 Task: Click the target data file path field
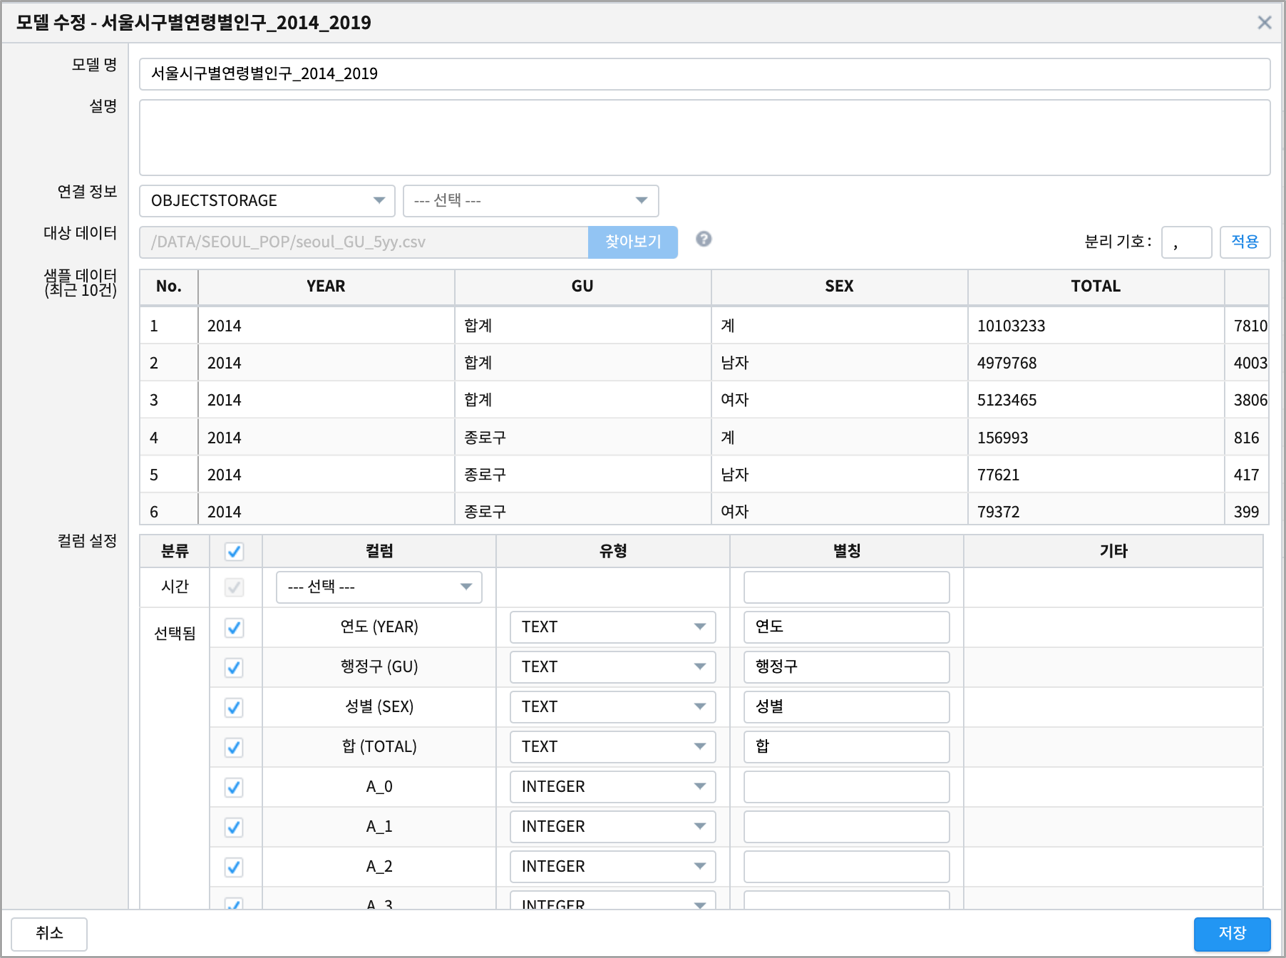(x=364, y=242)
